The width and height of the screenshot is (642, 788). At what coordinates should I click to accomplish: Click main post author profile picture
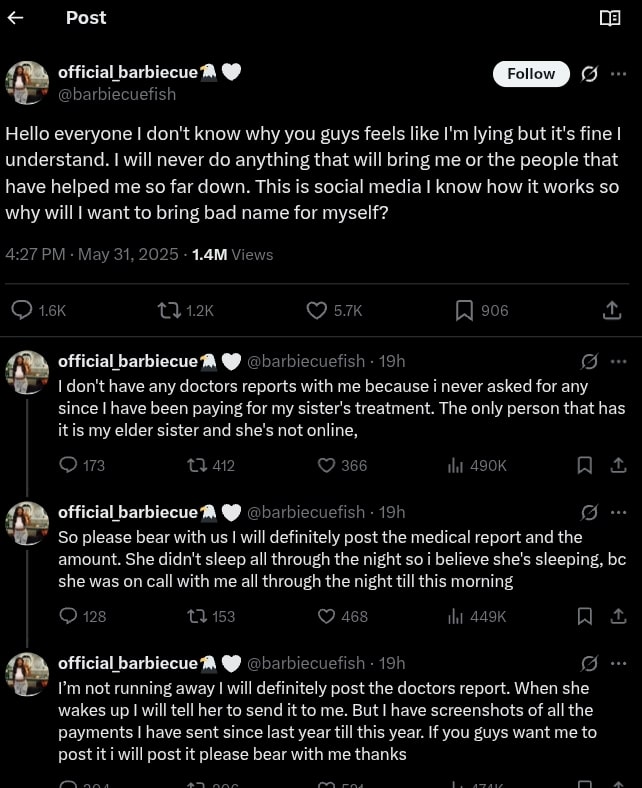tap(27, 83)
